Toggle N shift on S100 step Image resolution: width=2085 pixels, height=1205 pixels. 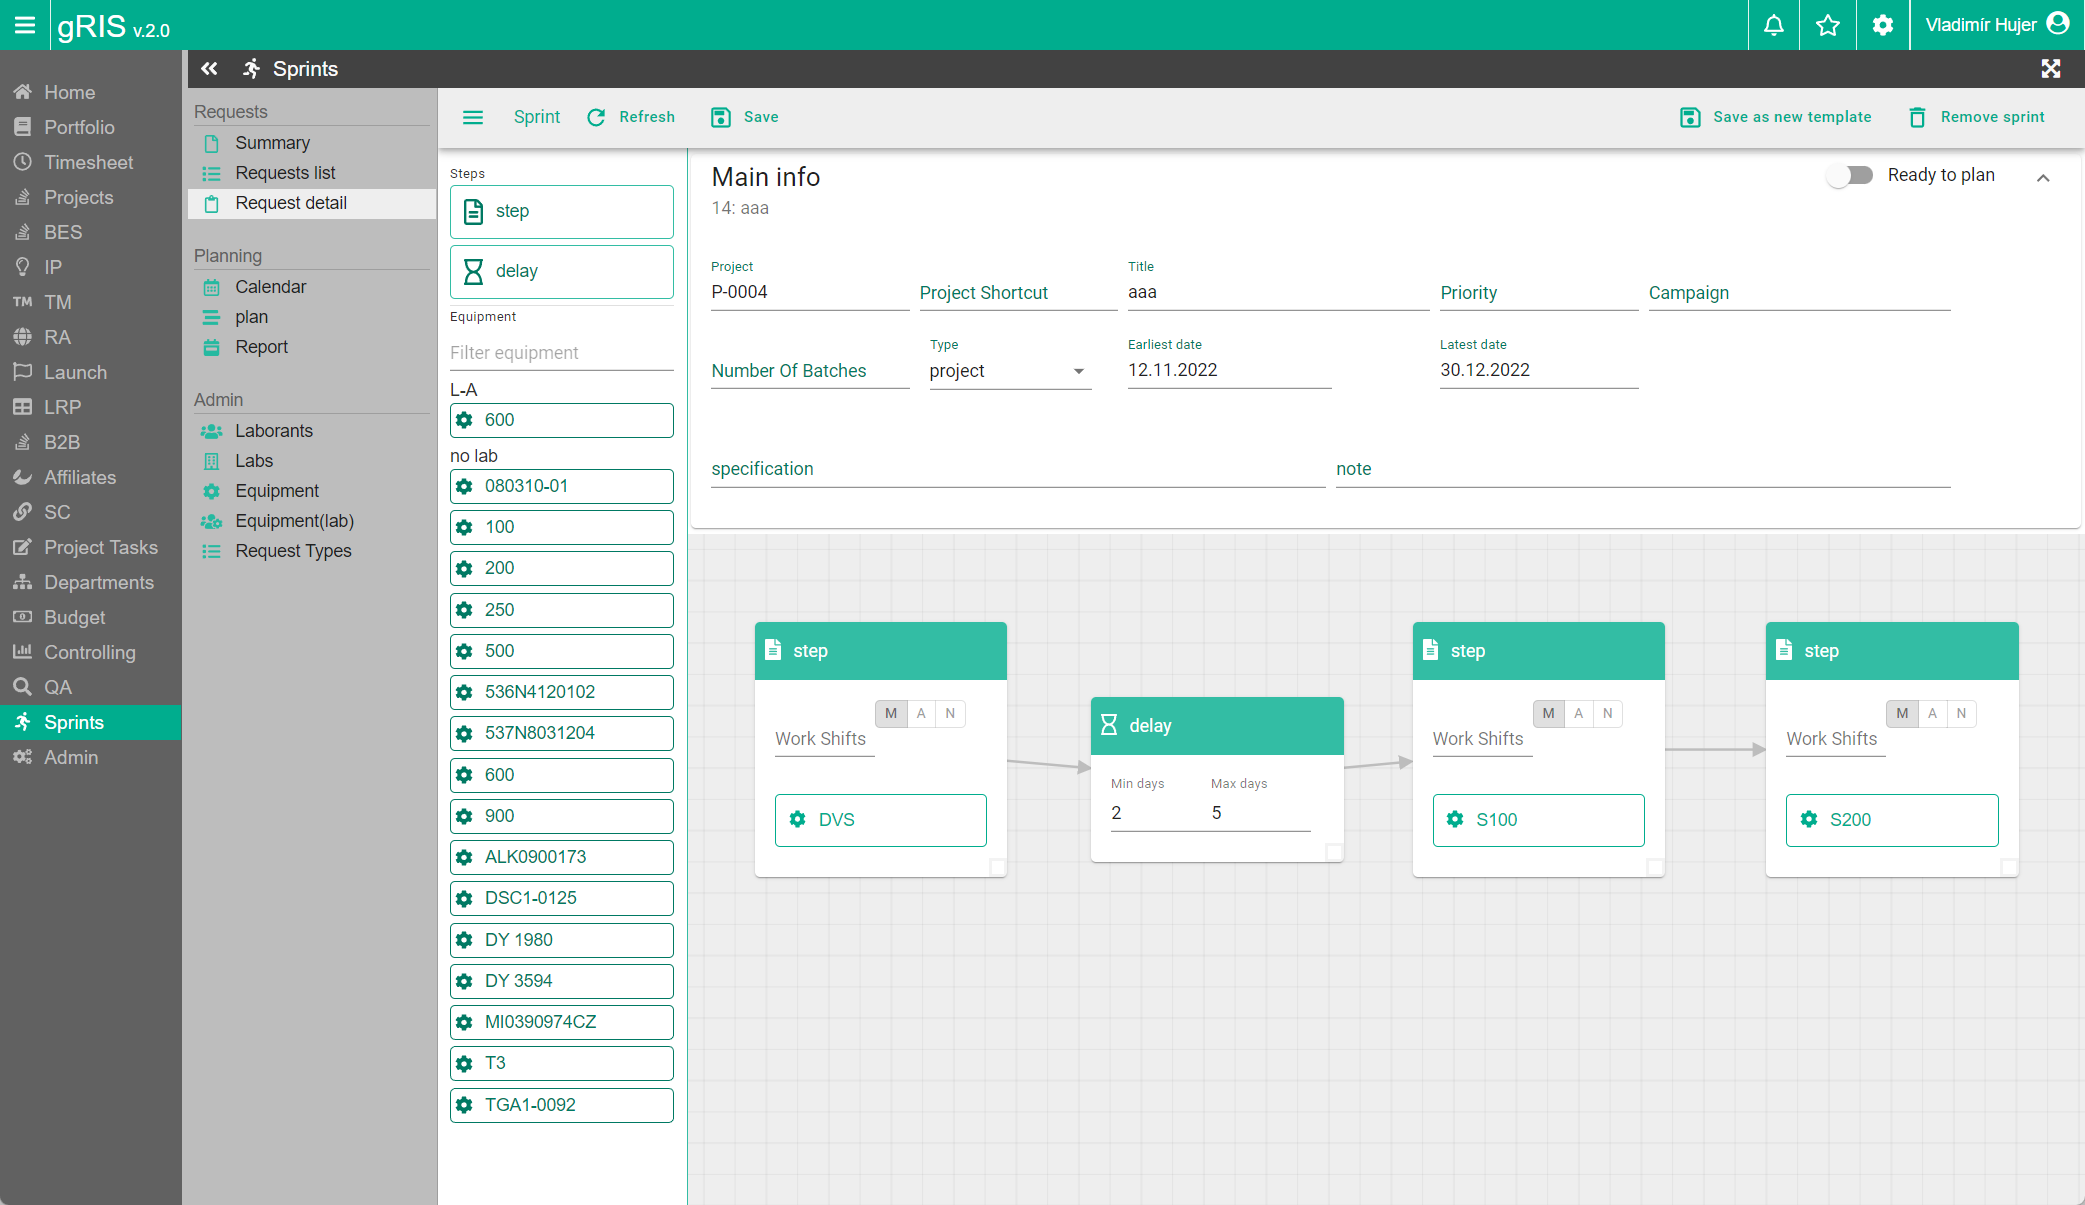coord(1608,713)
